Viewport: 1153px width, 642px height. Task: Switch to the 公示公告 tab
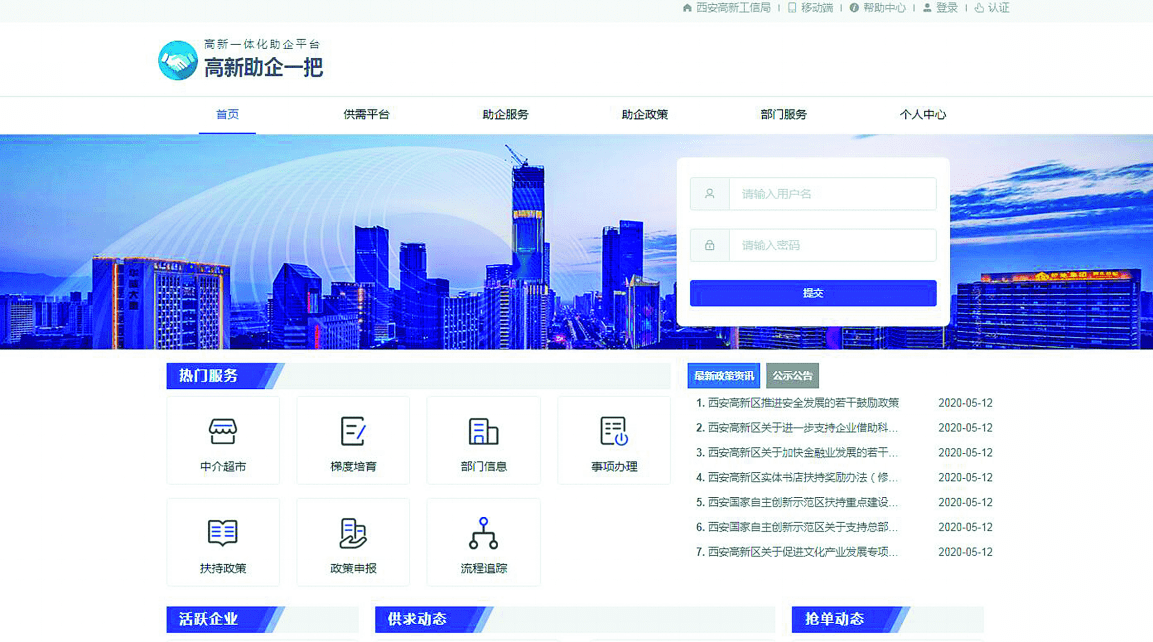[792, 375]
